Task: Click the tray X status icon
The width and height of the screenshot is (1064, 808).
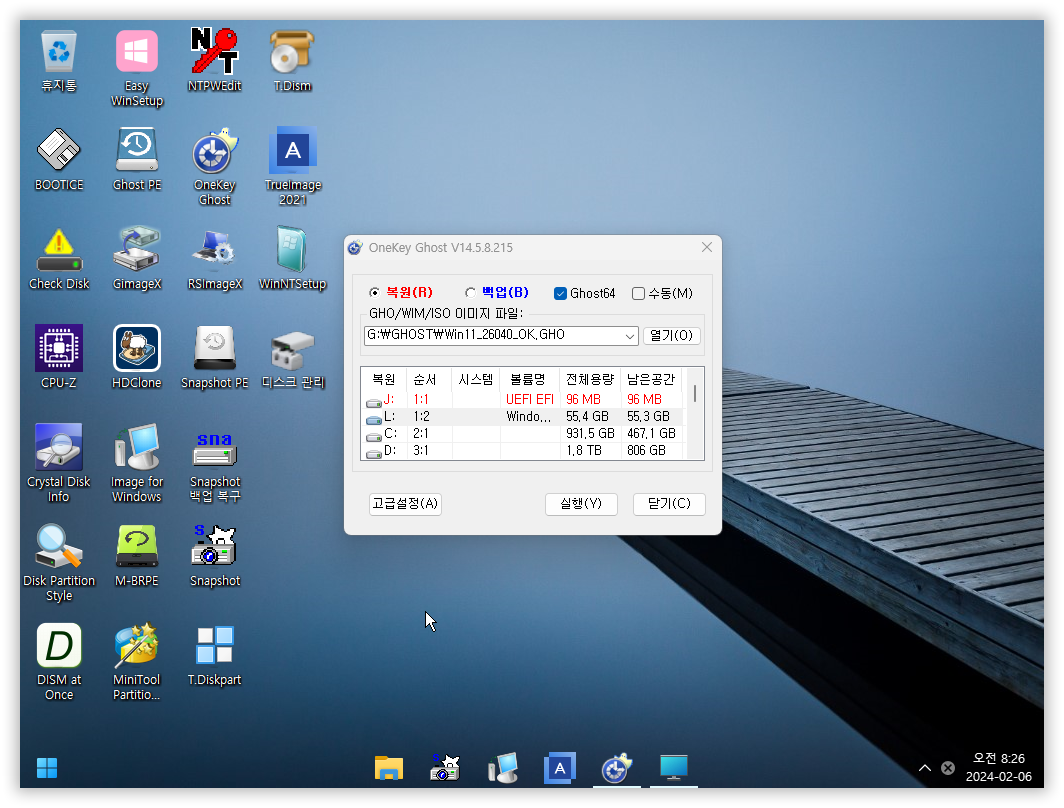Action: [x=948, y=768]
